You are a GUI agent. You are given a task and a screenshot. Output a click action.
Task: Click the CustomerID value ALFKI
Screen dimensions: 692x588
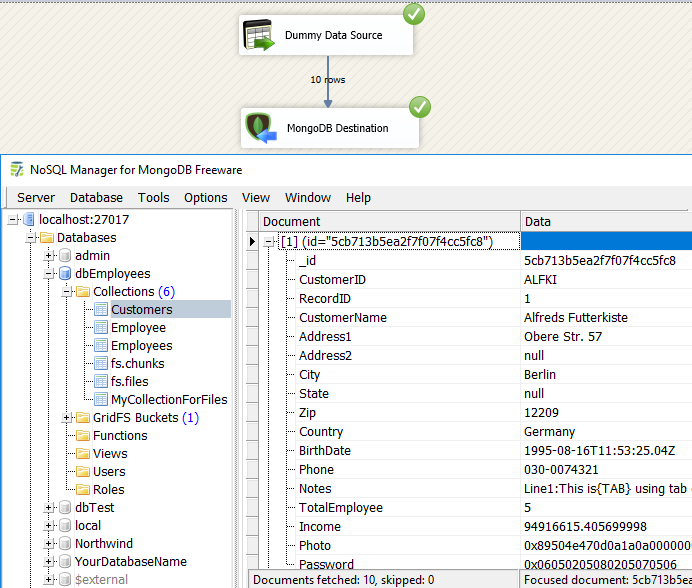pyautogui.click(x=540, y=280)
